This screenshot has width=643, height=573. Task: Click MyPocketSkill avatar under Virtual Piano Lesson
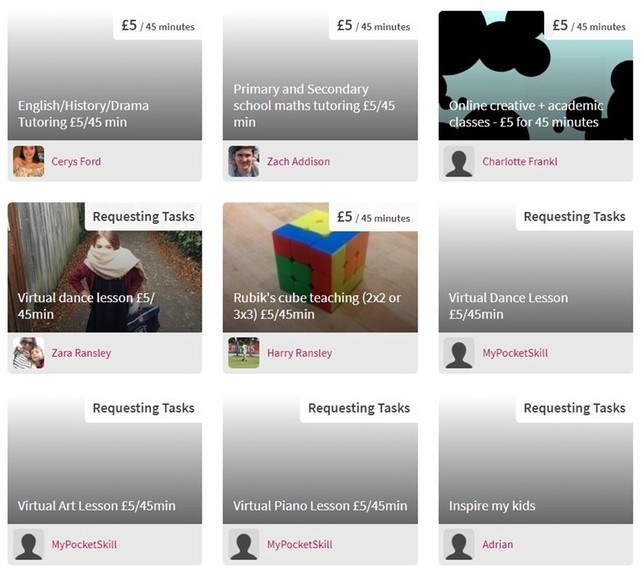point(244,544)
